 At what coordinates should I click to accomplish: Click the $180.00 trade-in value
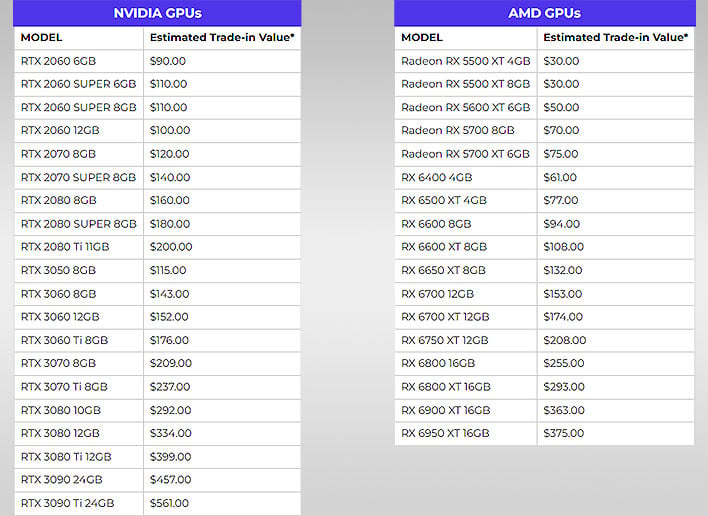coord(170,224)
